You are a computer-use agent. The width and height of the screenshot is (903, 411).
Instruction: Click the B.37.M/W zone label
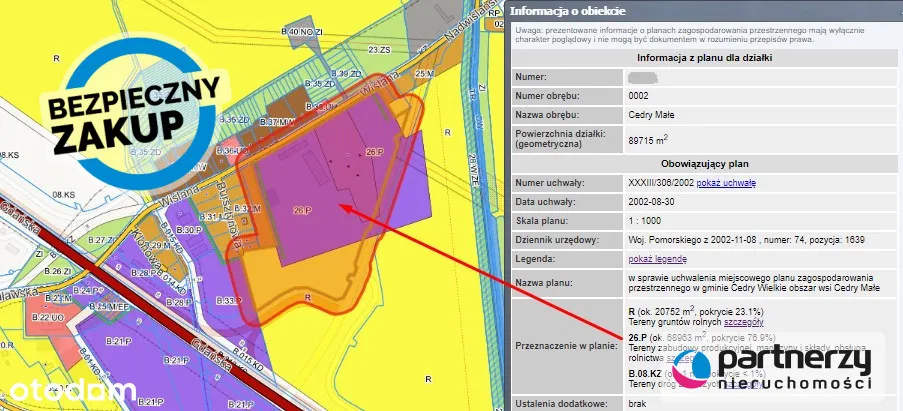click(x=275, y=122)
